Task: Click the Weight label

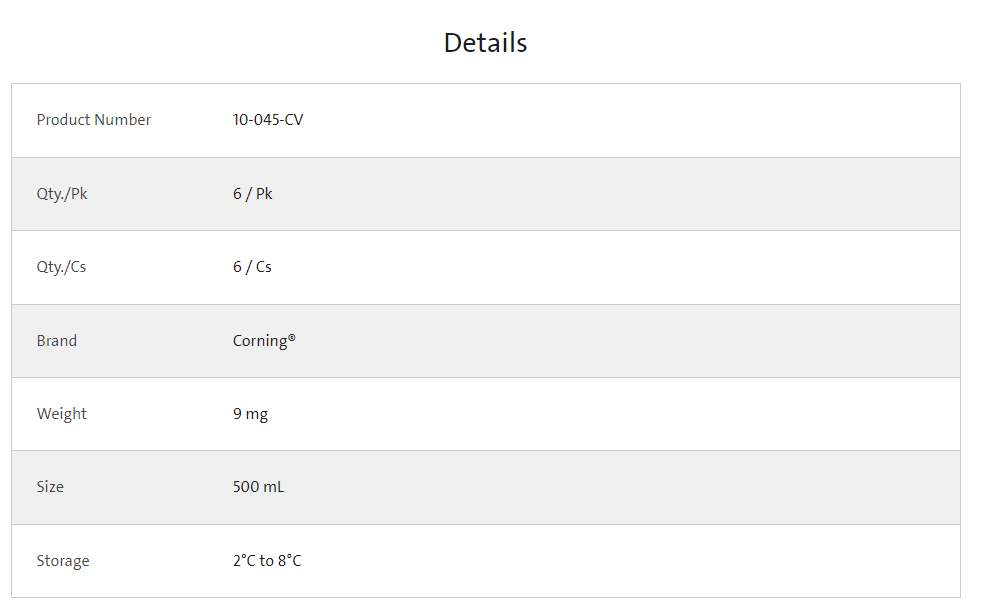Action: (x=62, y=414)
